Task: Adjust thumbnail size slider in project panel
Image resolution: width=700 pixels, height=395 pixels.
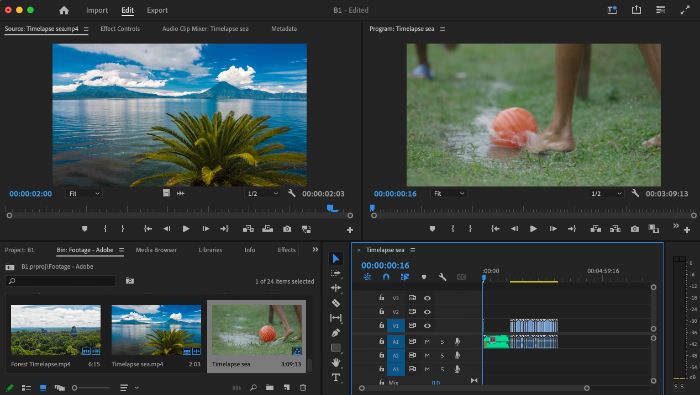Action: click(x=91, y=388)
